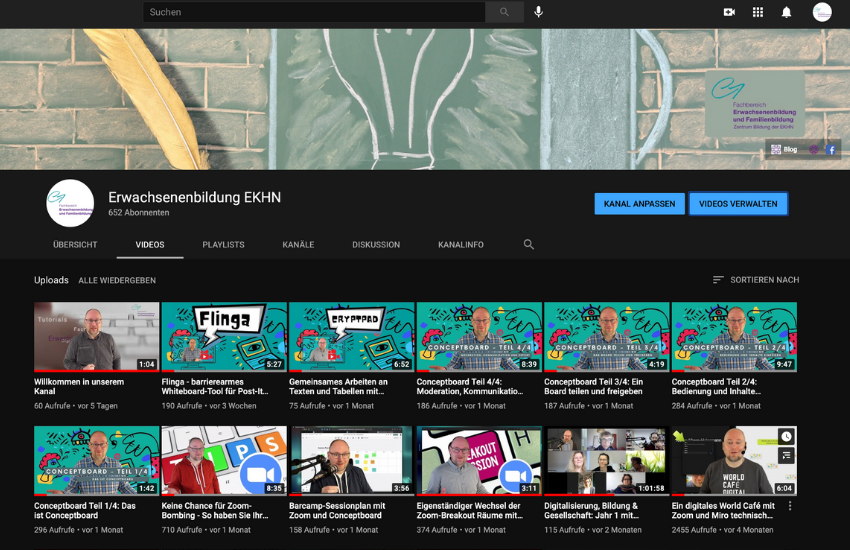Click channel name Erwachsenenbildung EKHN

tap(195, 197)
